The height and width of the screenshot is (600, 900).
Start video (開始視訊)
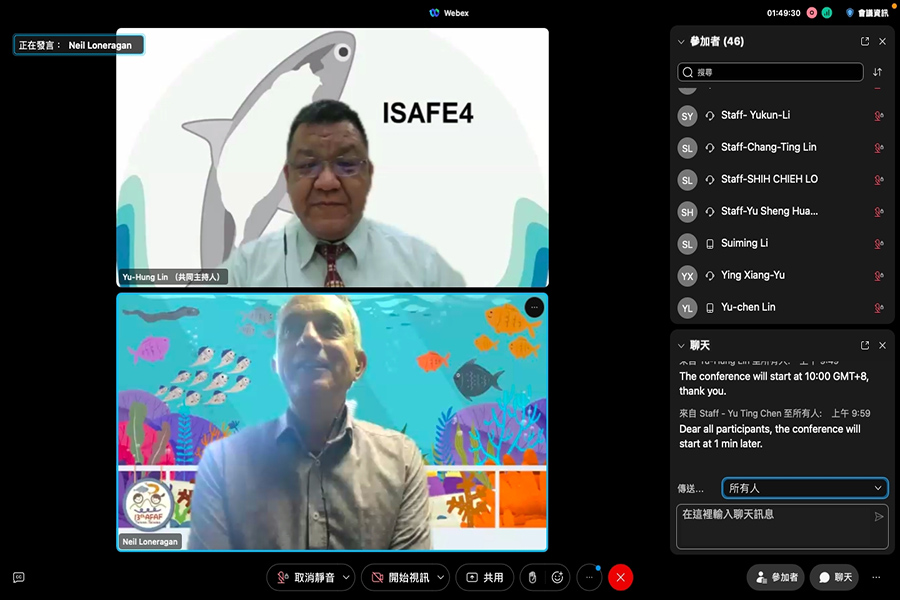click(x=399, y=578)
